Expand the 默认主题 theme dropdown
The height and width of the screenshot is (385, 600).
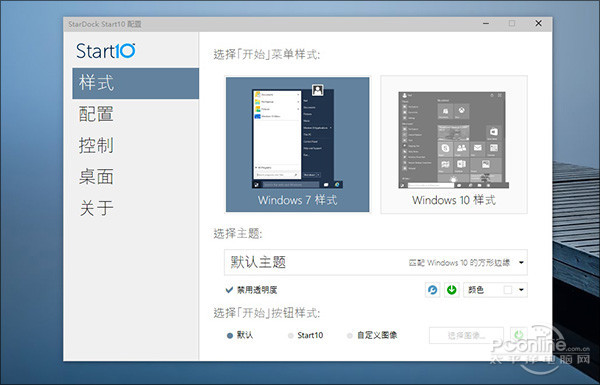coord(376,263)
